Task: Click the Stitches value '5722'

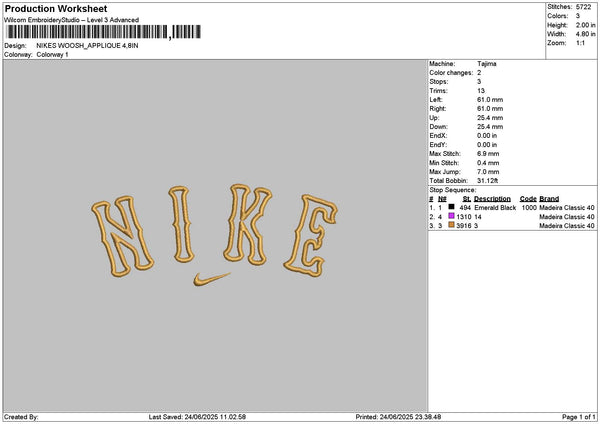Action: 584,7
